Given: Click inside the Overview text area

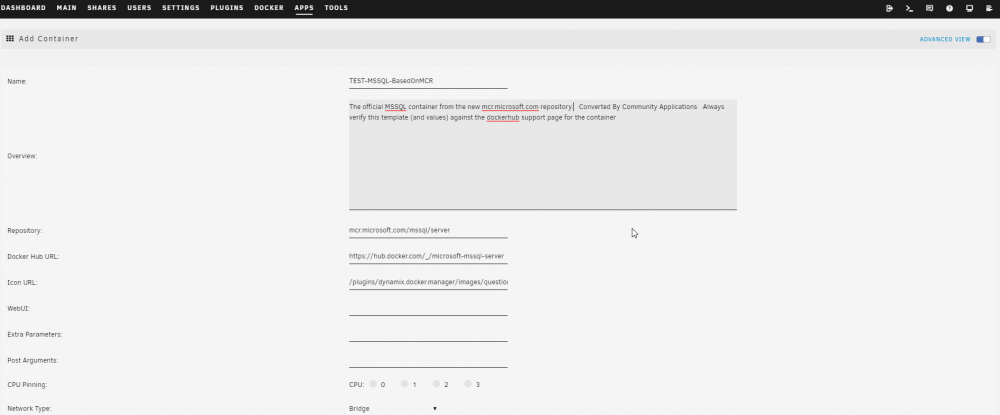Looking at the screenshot, I should tap(543, 154).
